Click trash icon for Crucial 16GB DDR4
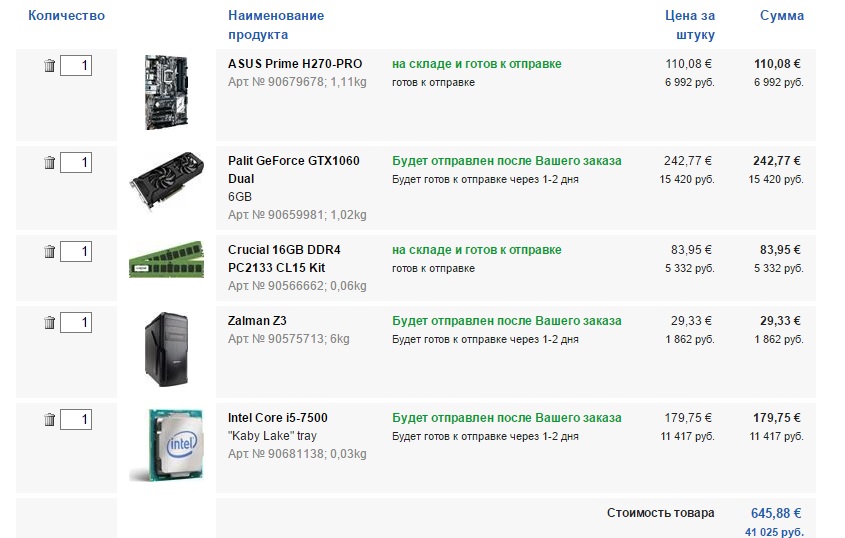This screenshot has width=845, height=538. click(50, 252)
